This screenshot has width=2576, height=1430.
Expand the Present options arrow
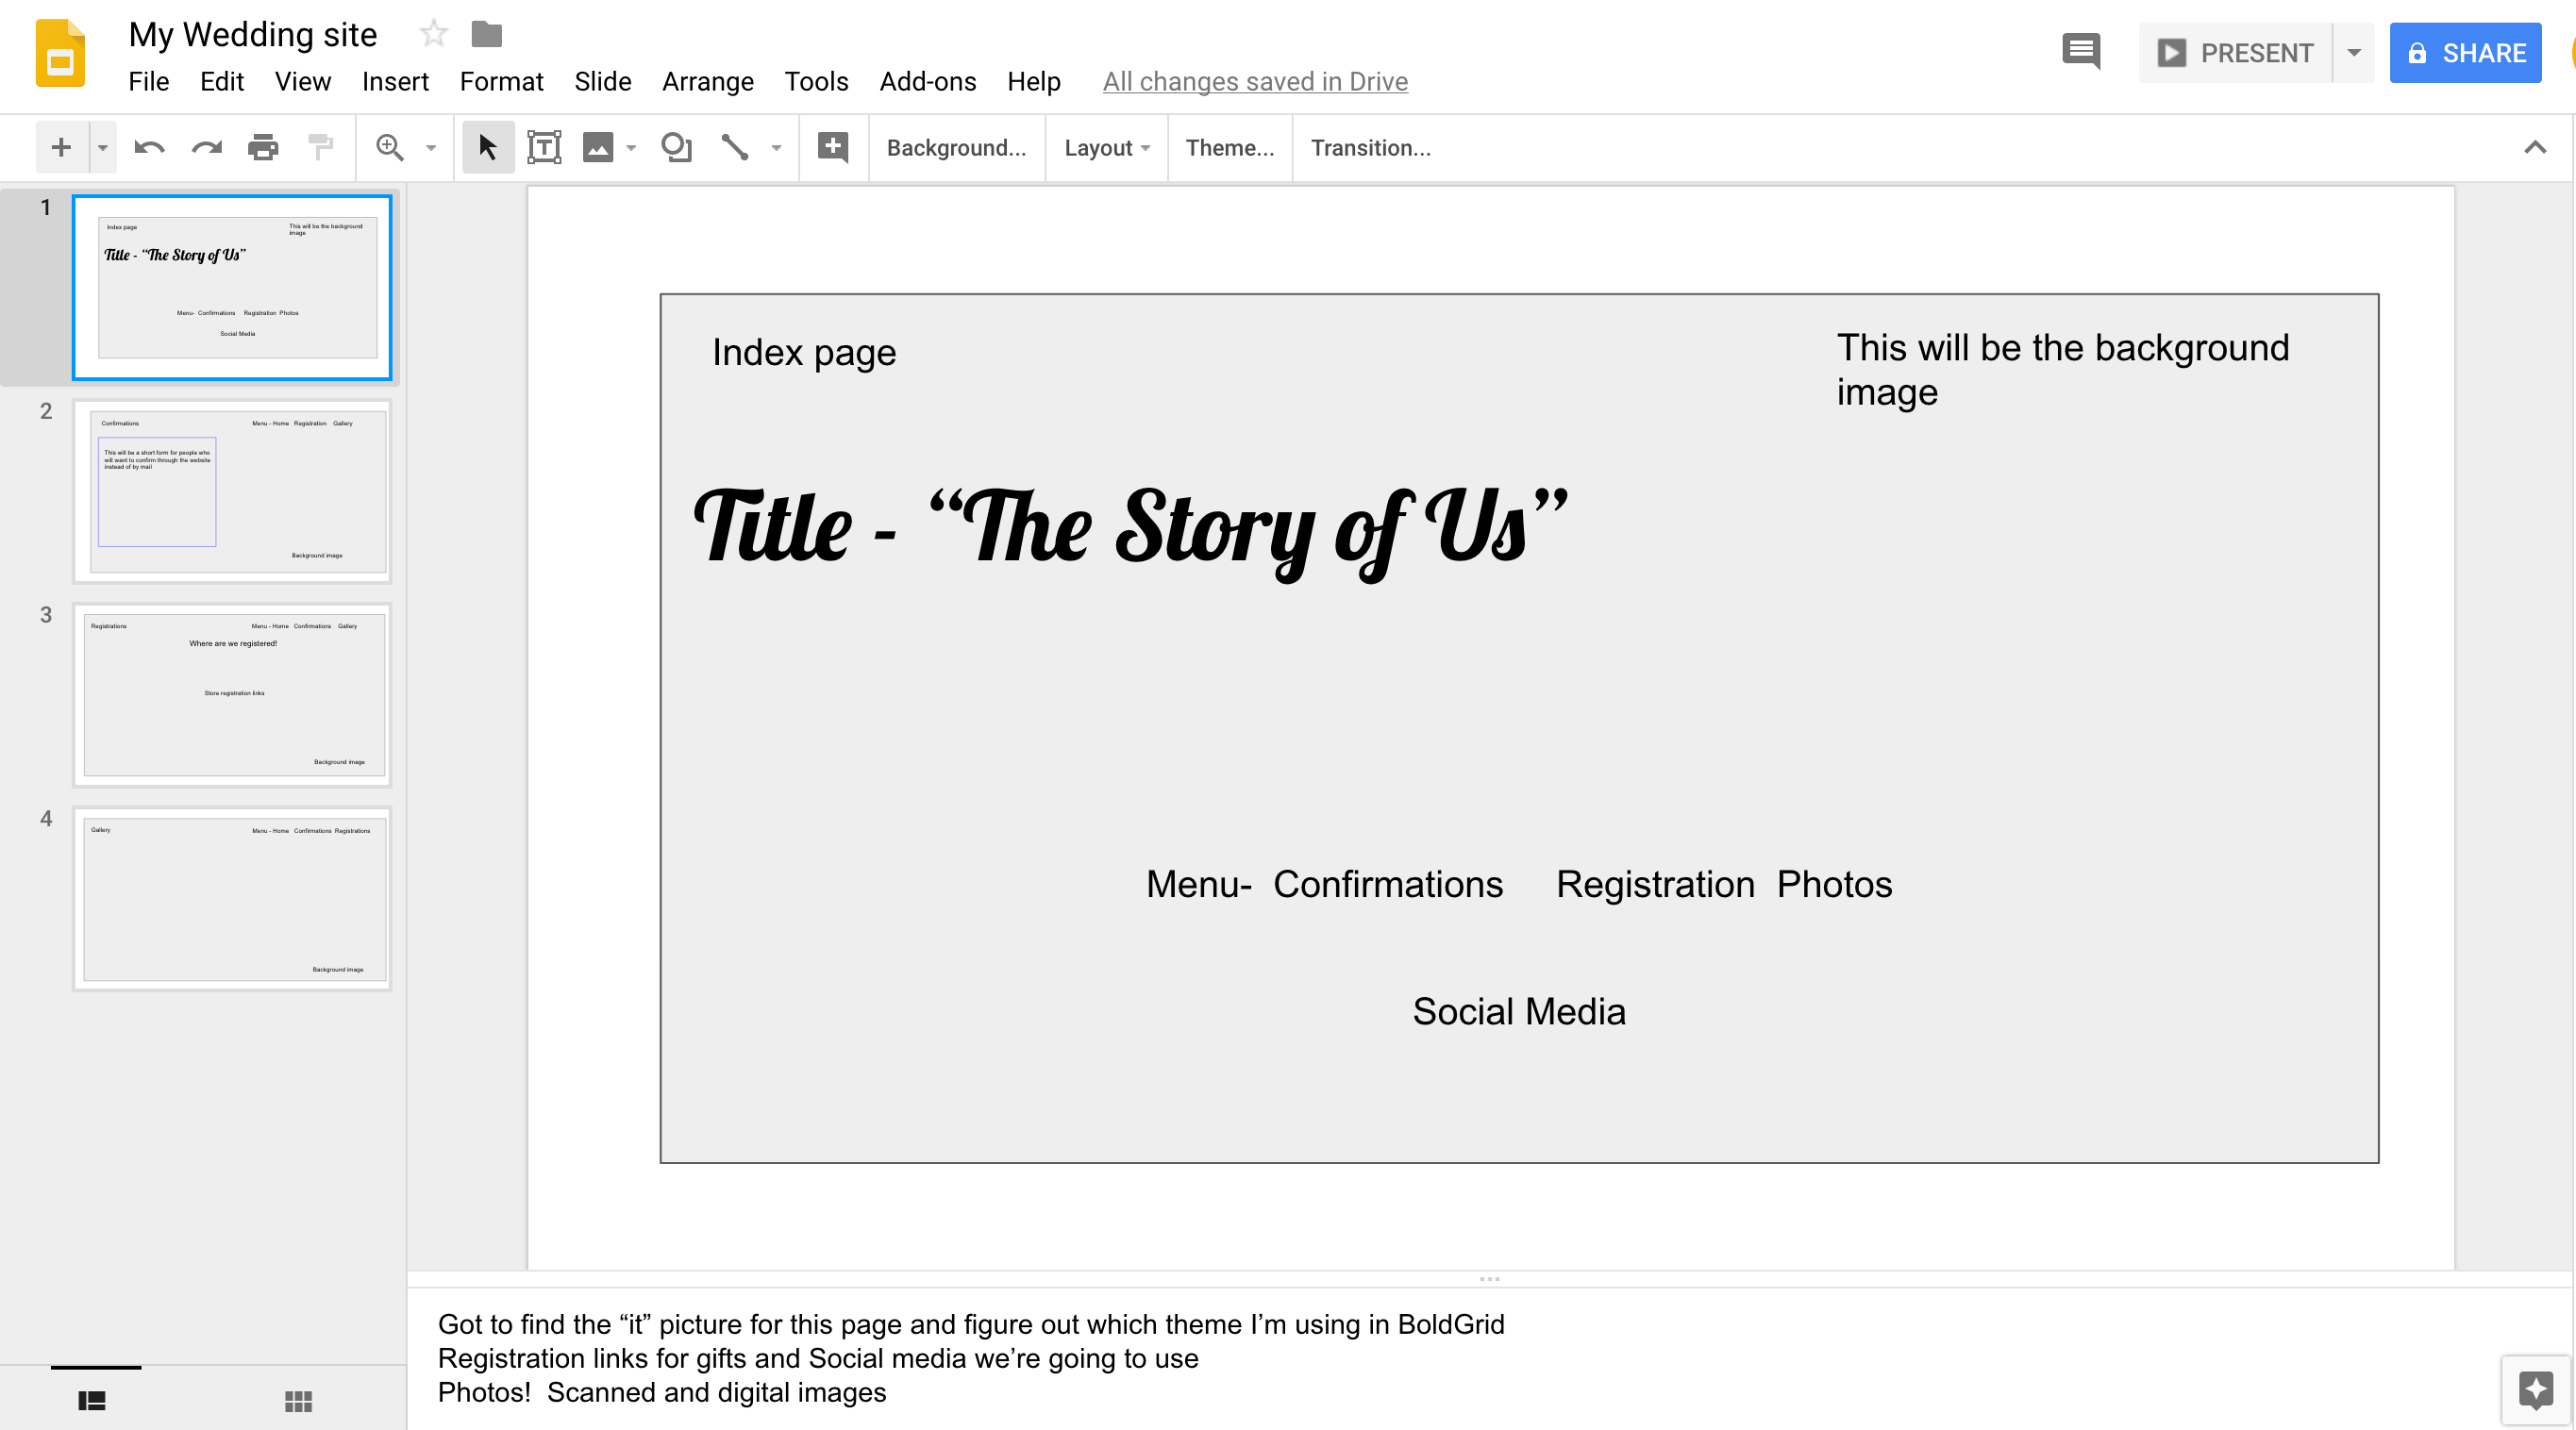coord(2354,53)
